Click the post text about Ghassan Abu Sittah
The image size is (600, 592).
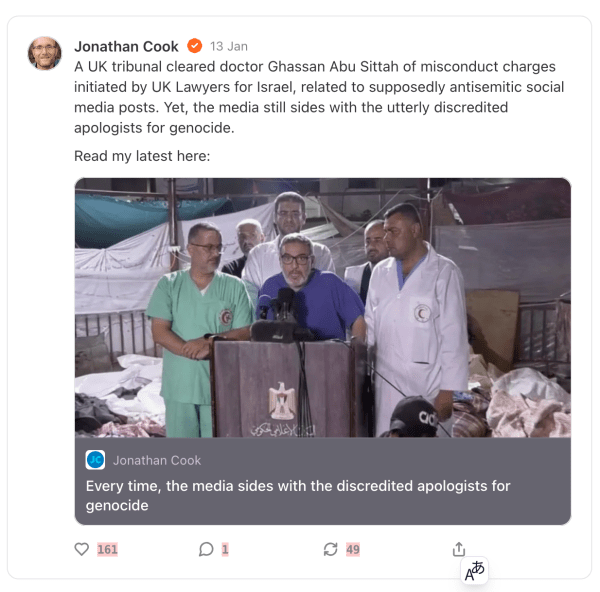(314, 97)
